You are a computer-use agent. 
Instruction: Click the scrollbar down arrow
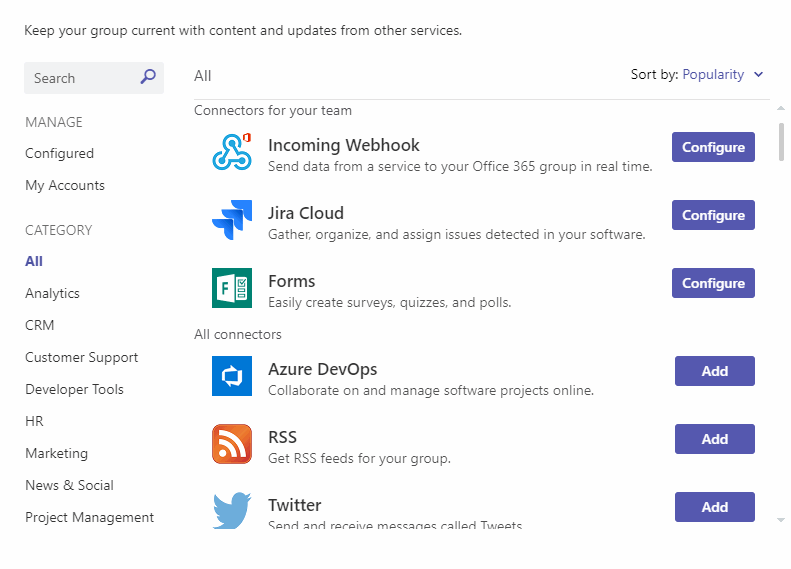pyautogui.click(x=781, y=520)
